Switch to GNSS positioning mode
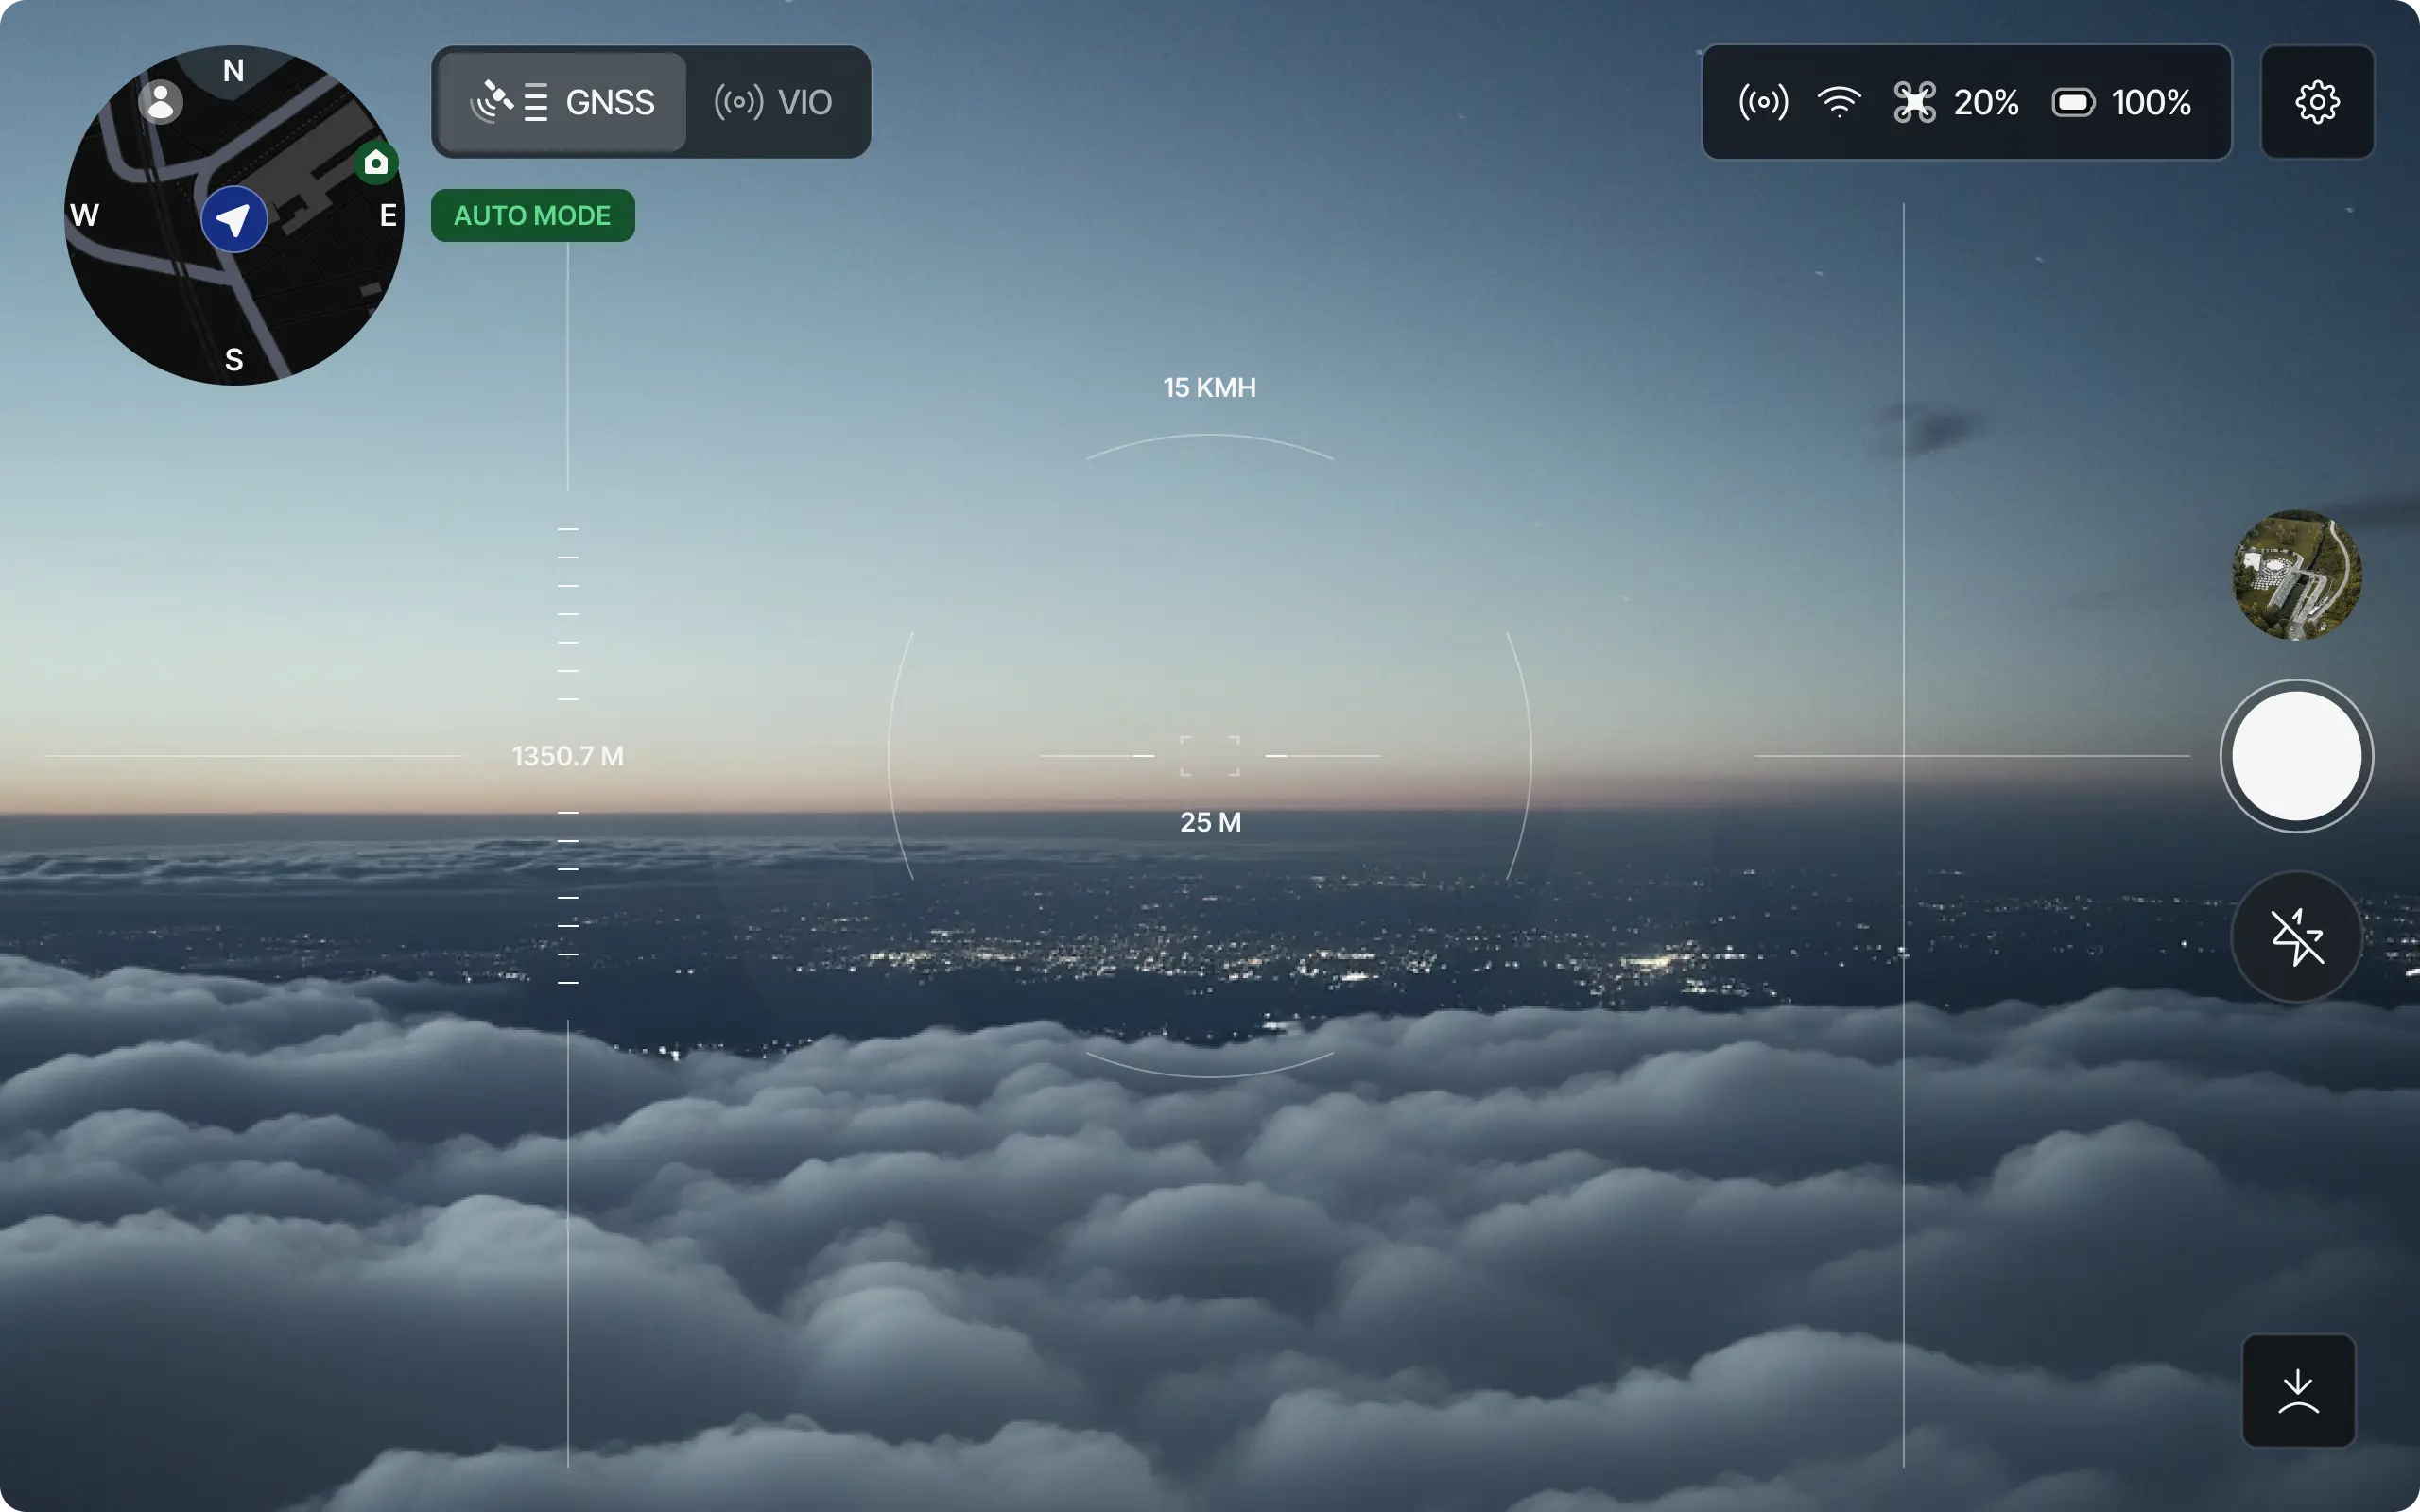Screen dimensions: 2420x1512 click(562, 102)
